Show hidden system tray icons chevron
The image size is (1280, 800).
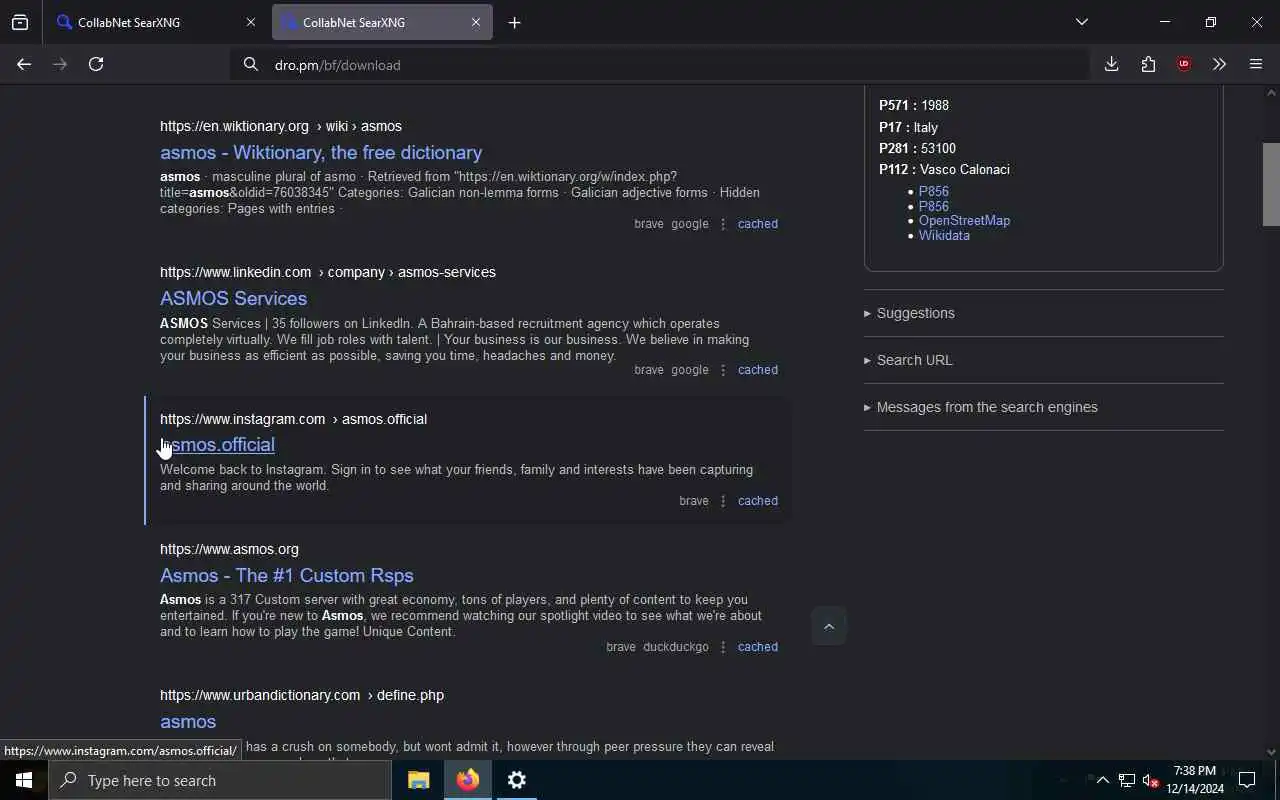tap(1102, 780)
